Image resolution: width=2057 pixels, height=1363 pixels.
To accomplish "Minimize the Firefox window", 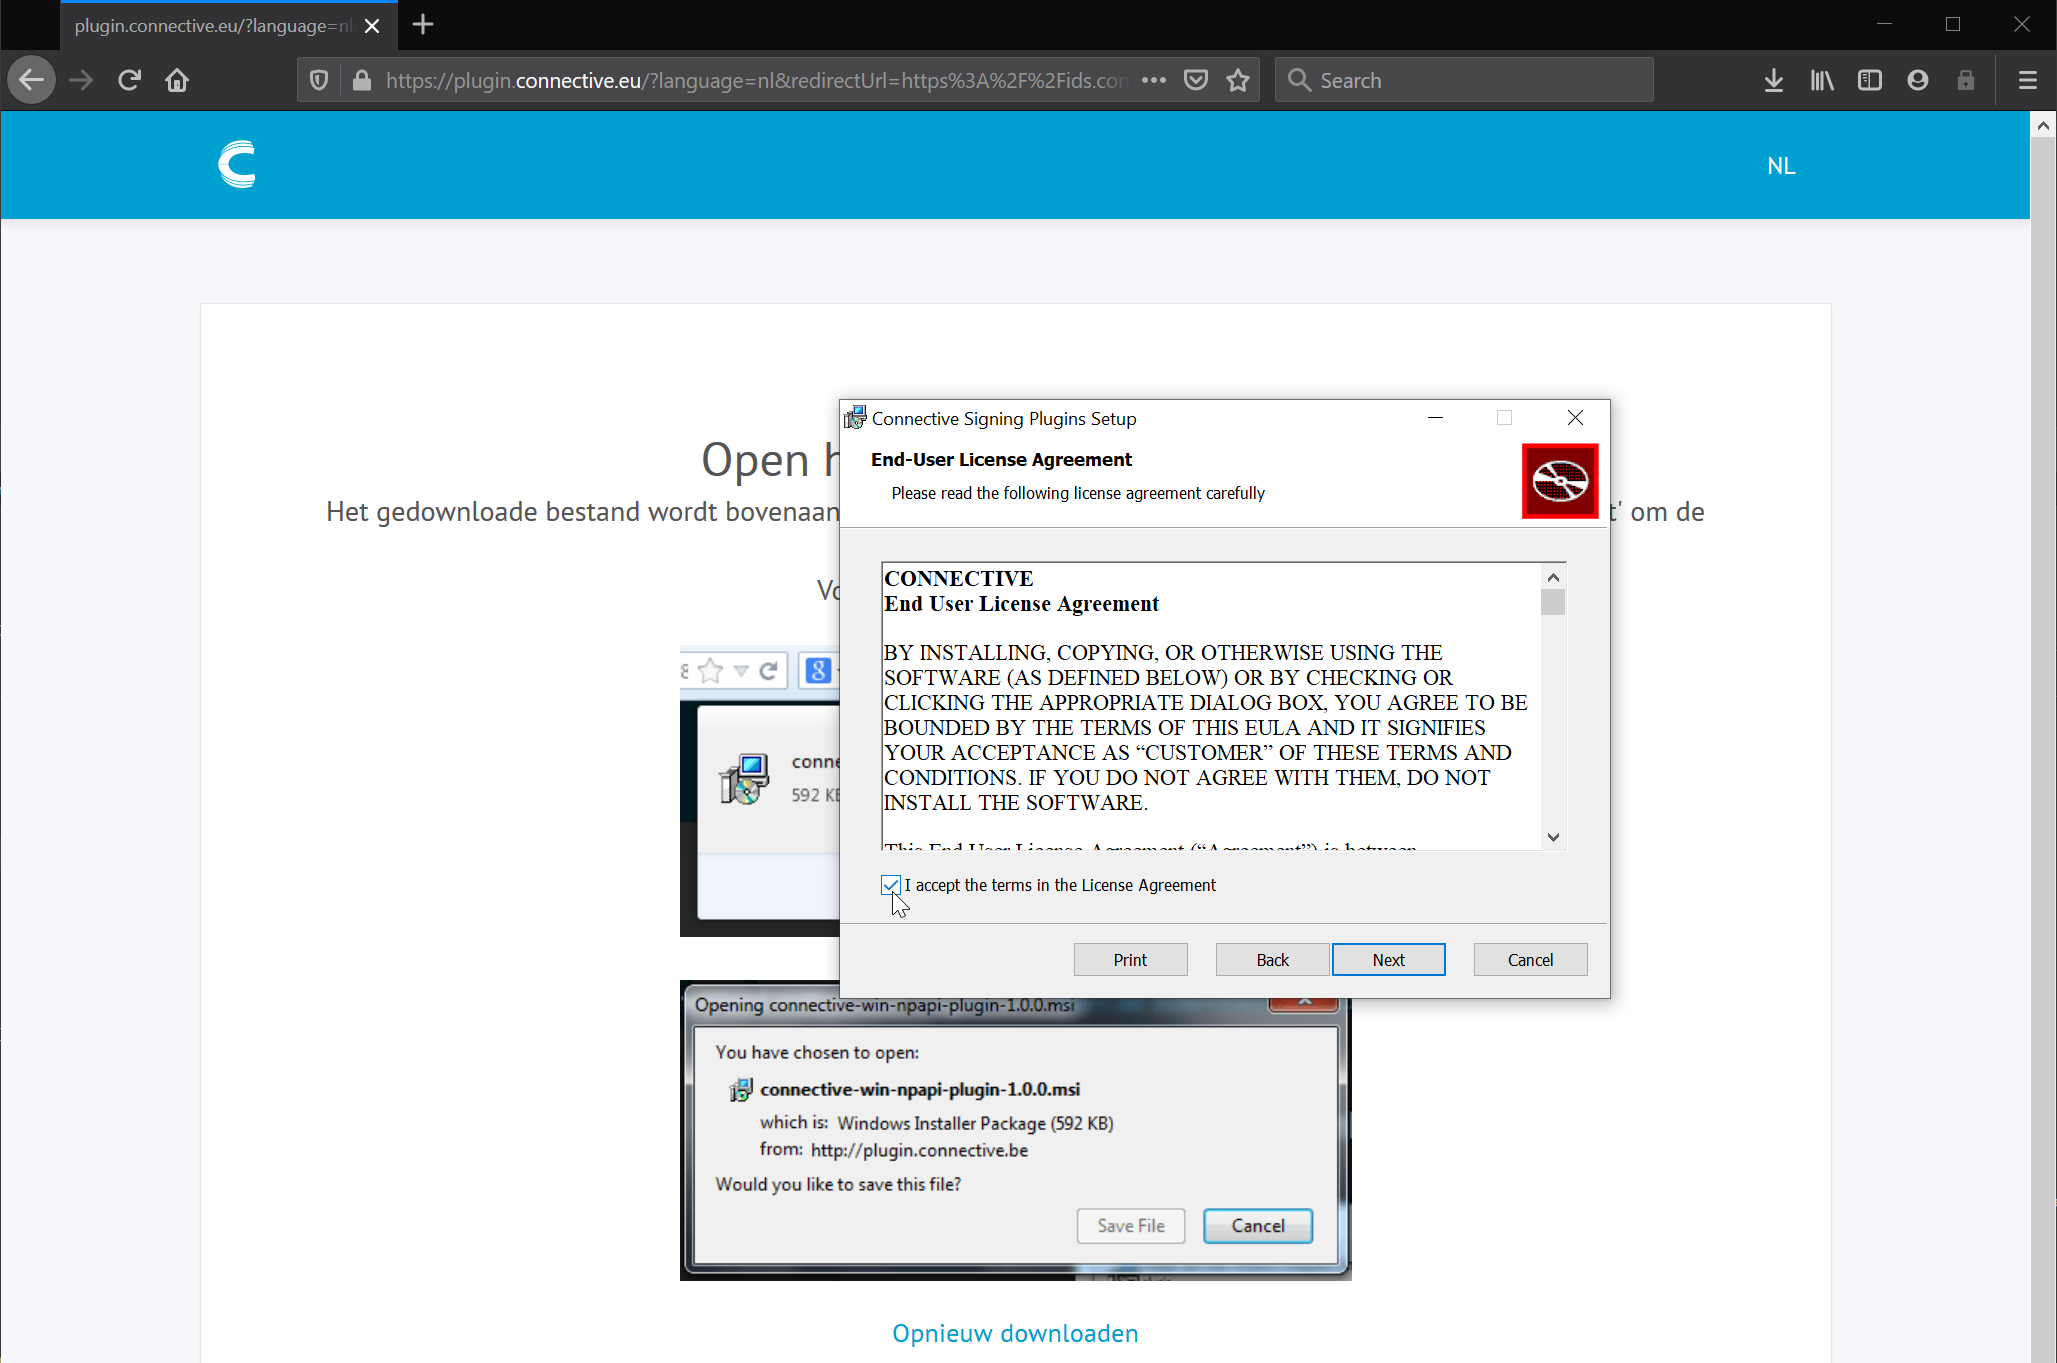I will 1884,24.
